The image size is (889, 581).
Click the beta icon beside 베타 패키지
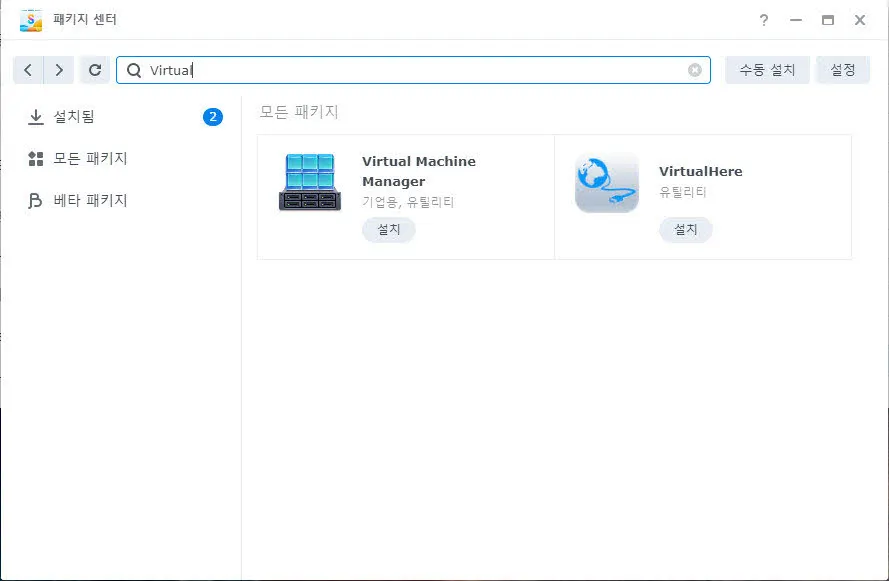coord(35,201)
